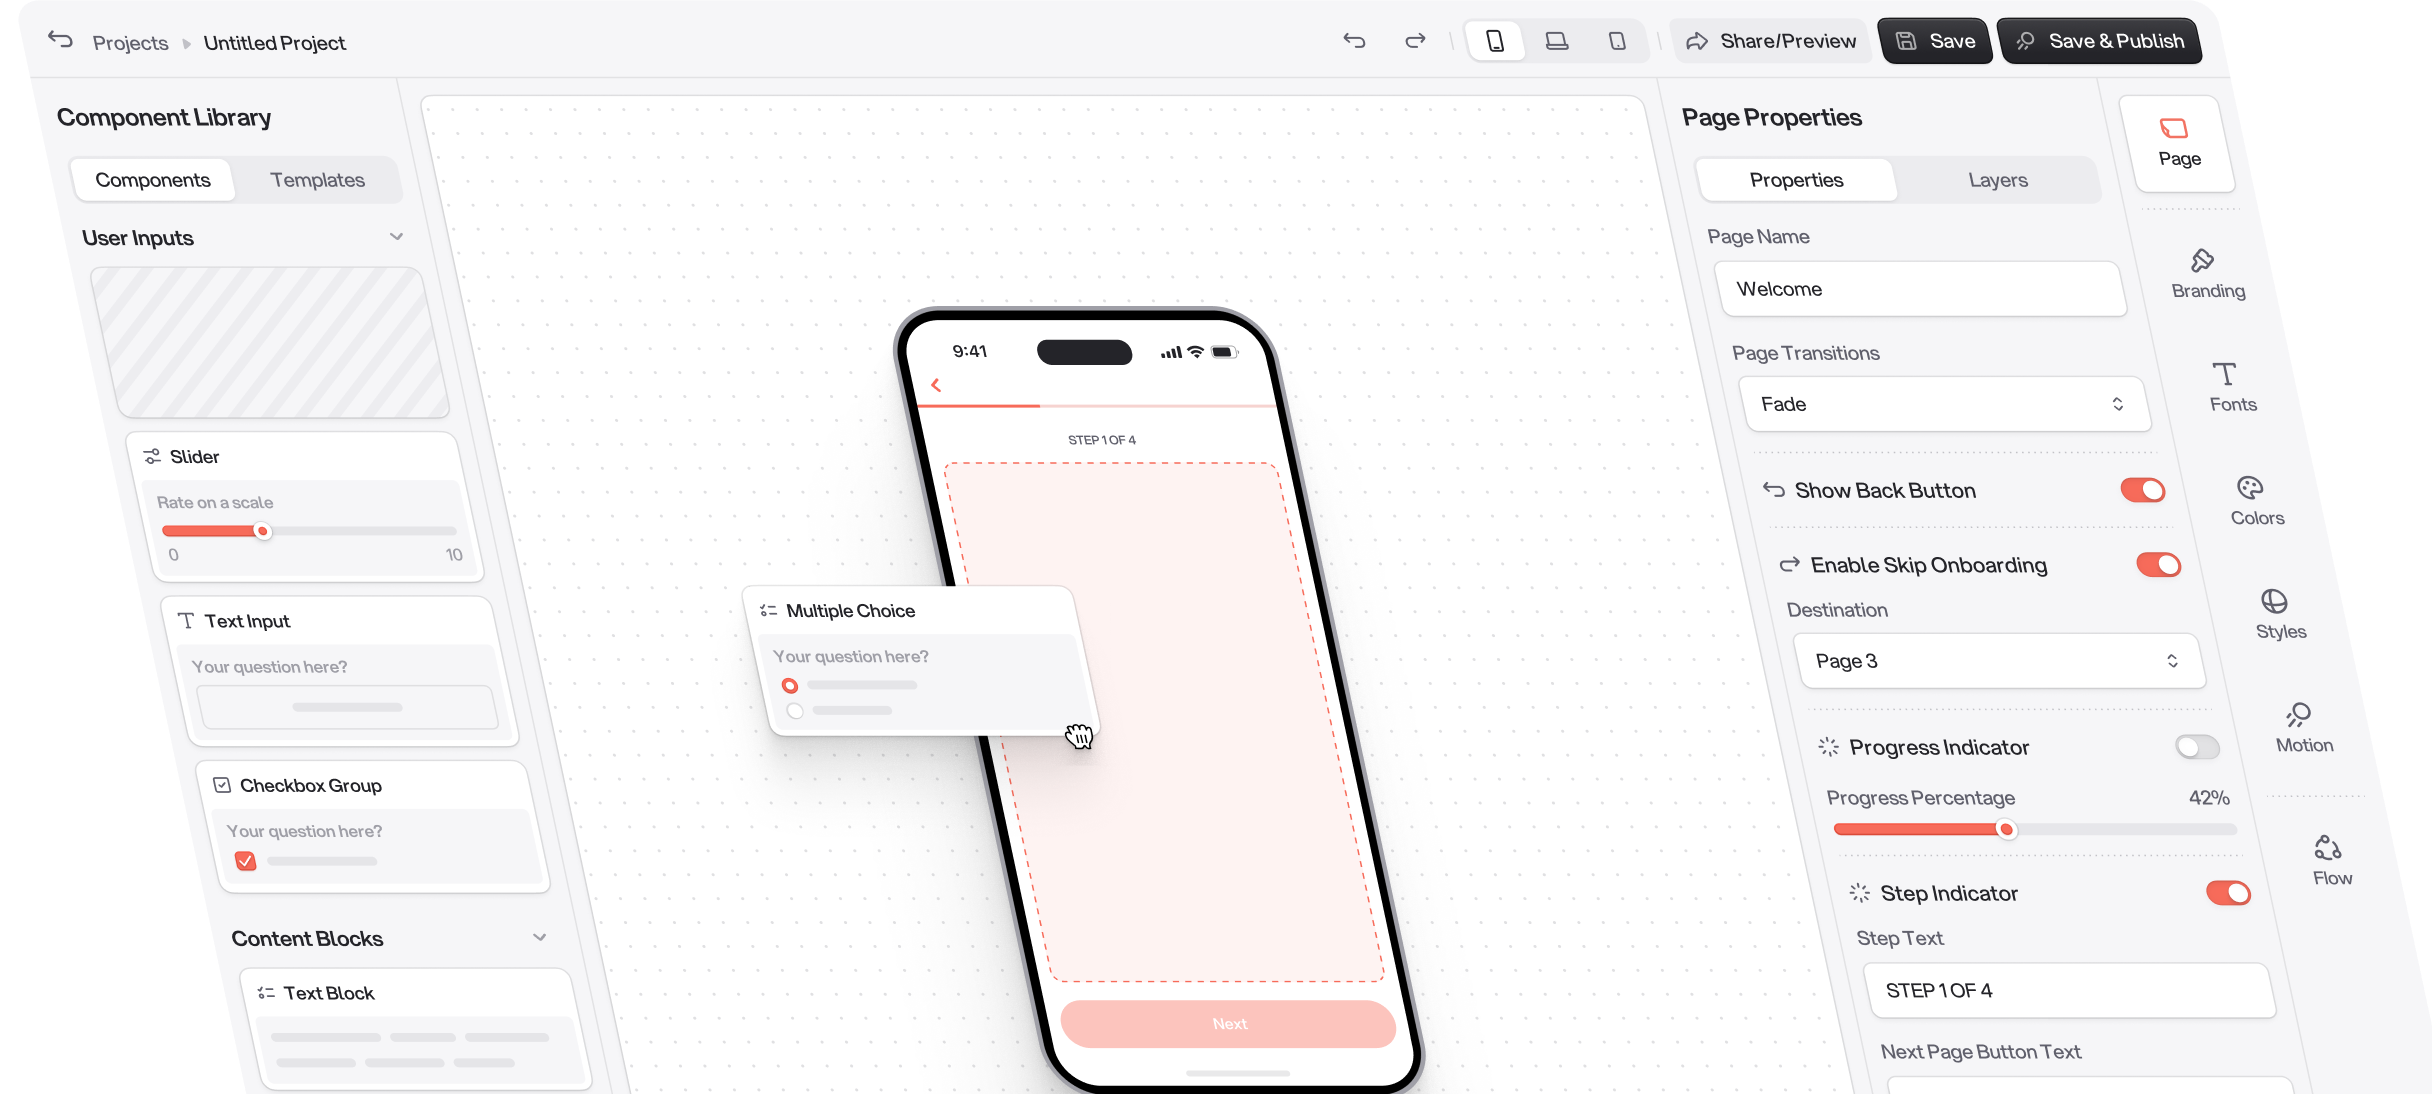Open the Page Transitions Fade dropdown
This screenshot has height=1094, width=2432.
click(x=1945, y=404)
